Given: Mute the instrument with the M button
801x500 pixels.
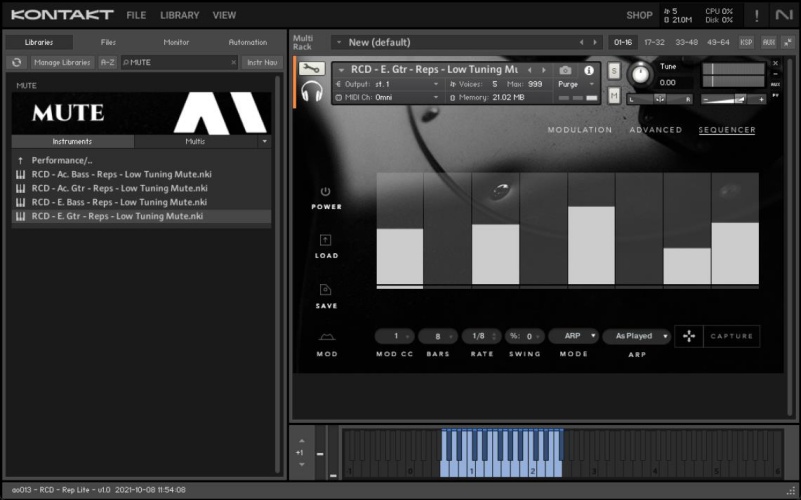Looking at the screenshot, I should pyautogui.click(x=613, y=96).
